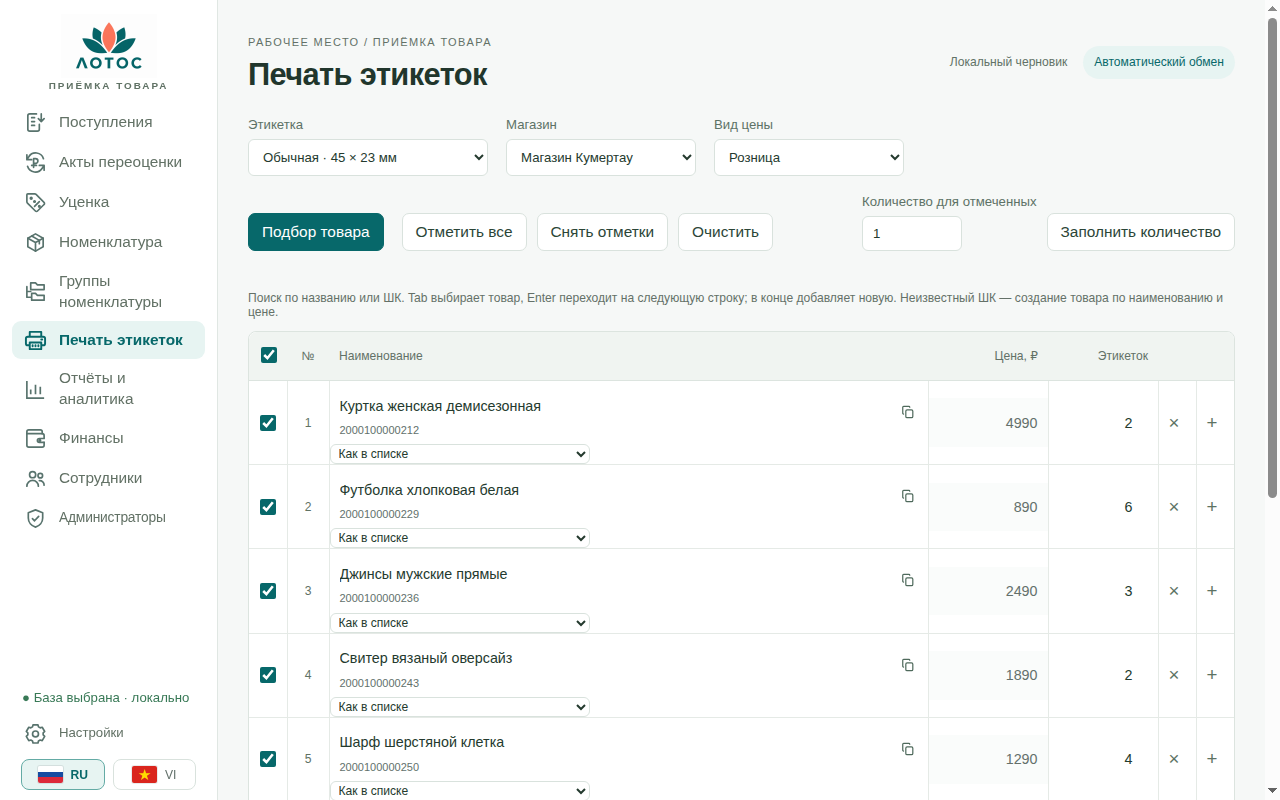Click the Поступления sidebar icon
1280x800 pixels.
[36, 122]
